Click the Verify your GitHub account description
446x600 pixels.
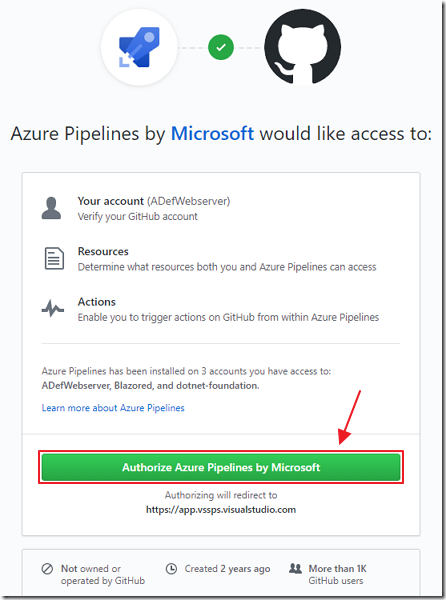137,217
